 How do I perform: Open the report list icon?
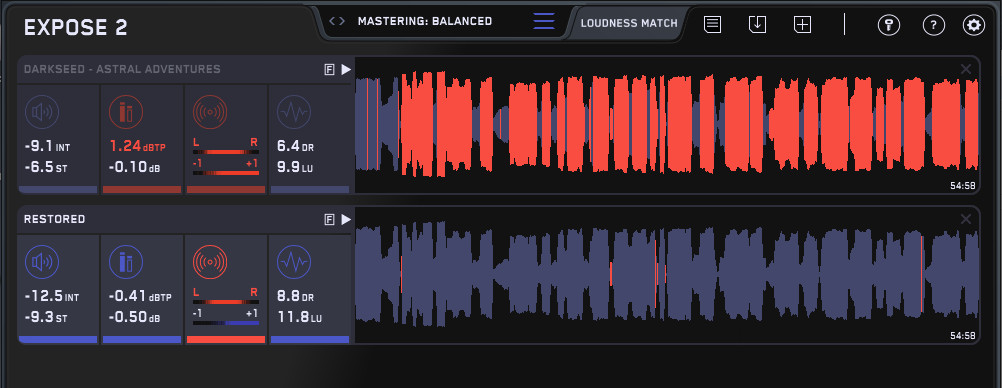click(x=713, y=25)
